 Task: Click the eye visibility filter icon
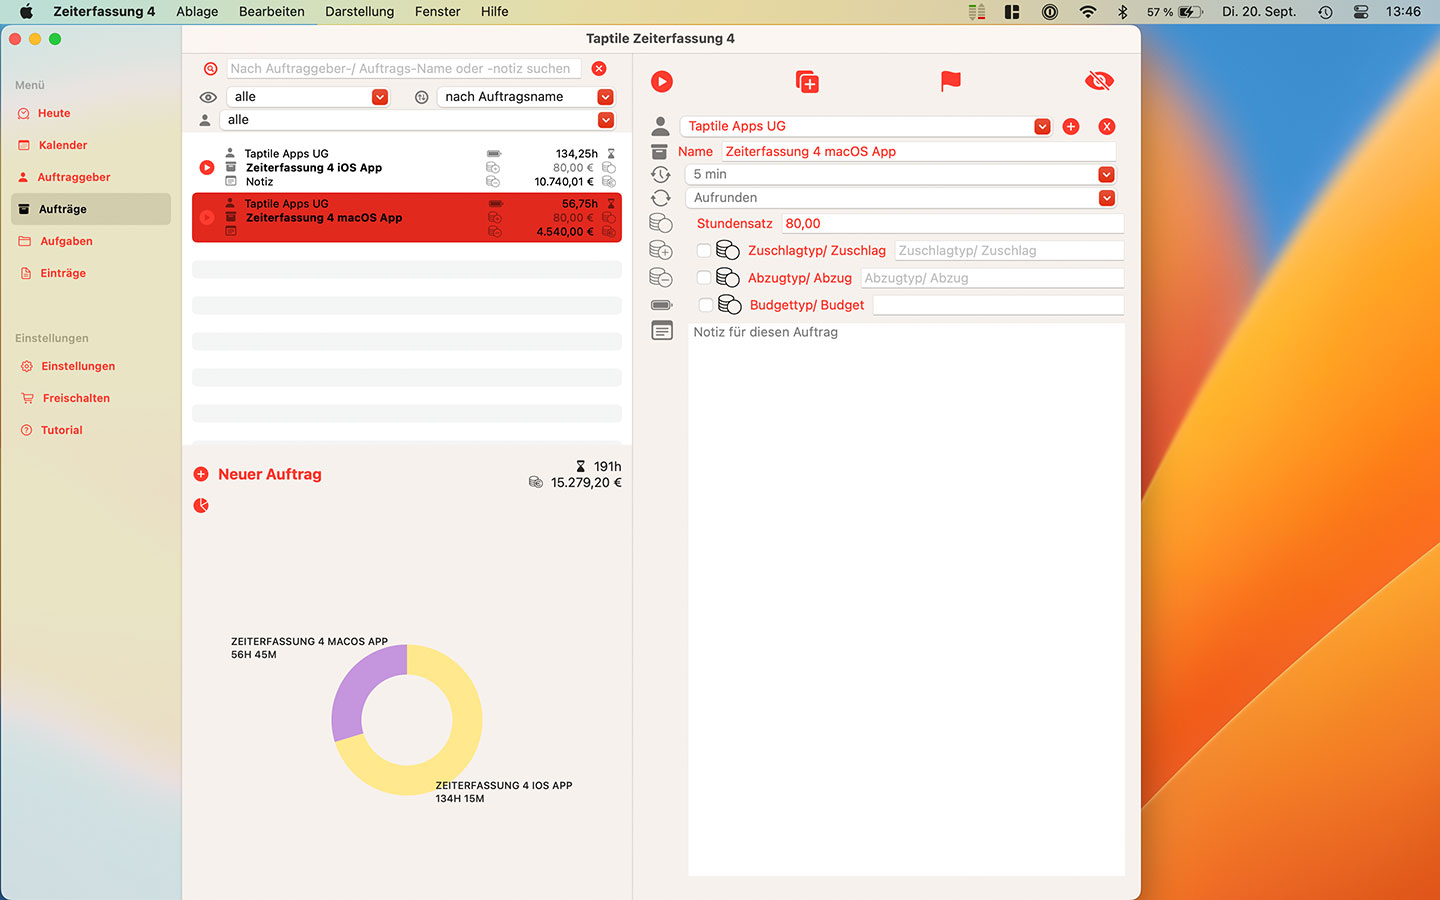(208, 97)
